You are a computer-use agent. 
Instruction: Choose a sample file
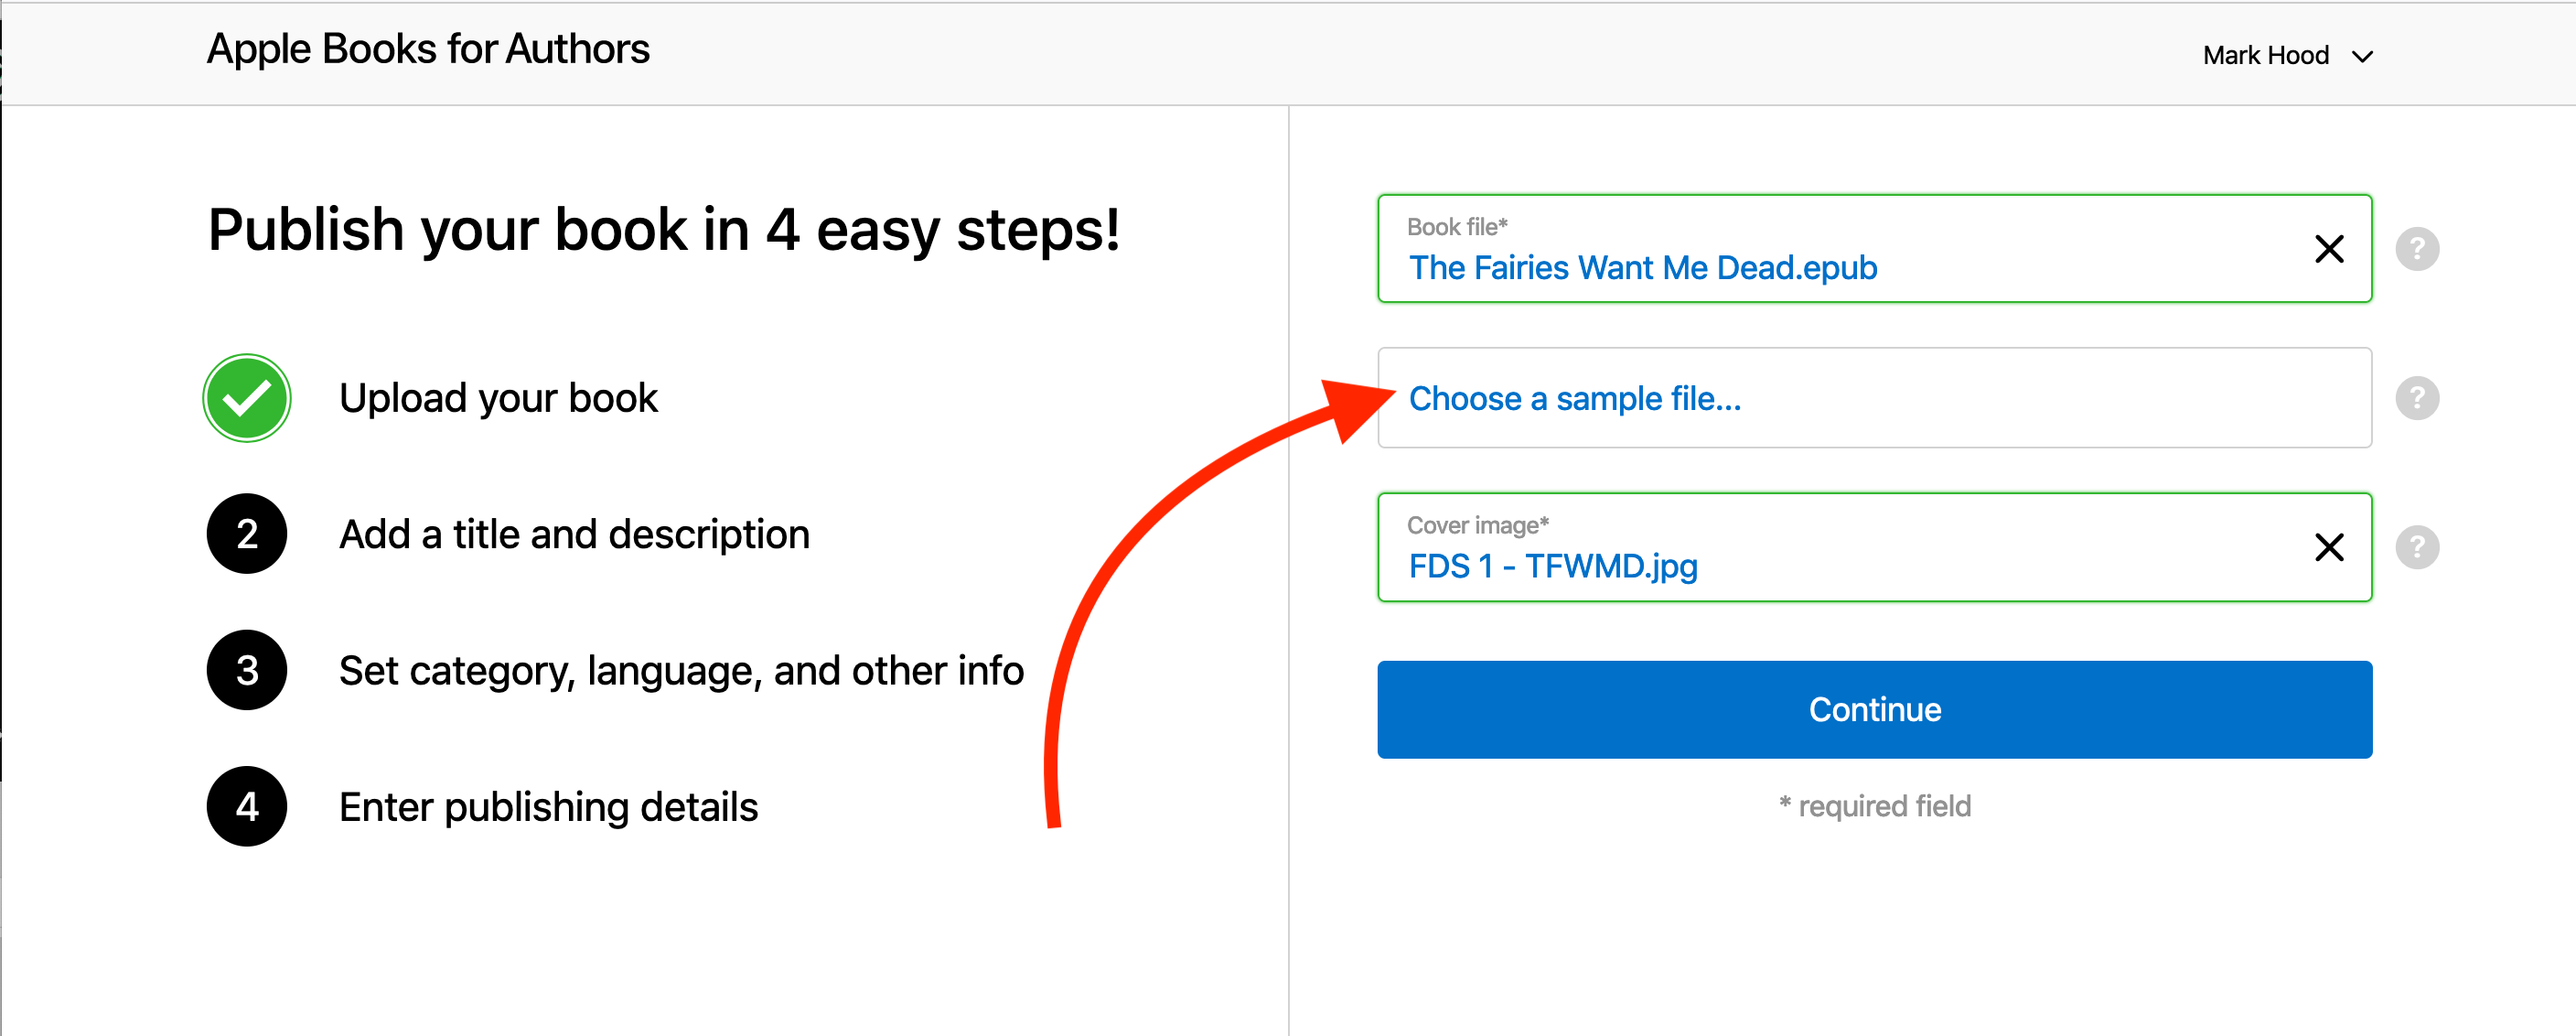click(1574, 399)
